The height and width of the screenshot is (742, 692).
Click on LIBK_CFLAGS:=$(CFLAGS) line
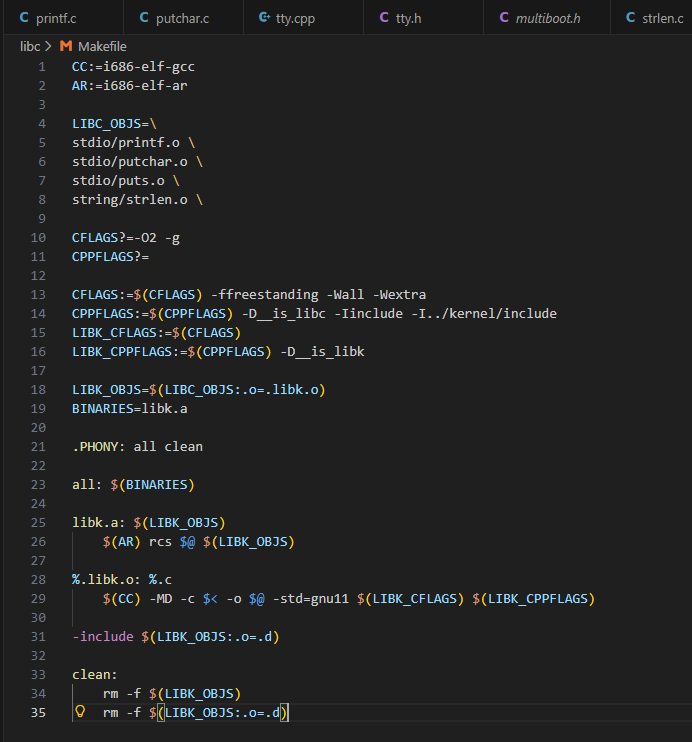[157, 333]
